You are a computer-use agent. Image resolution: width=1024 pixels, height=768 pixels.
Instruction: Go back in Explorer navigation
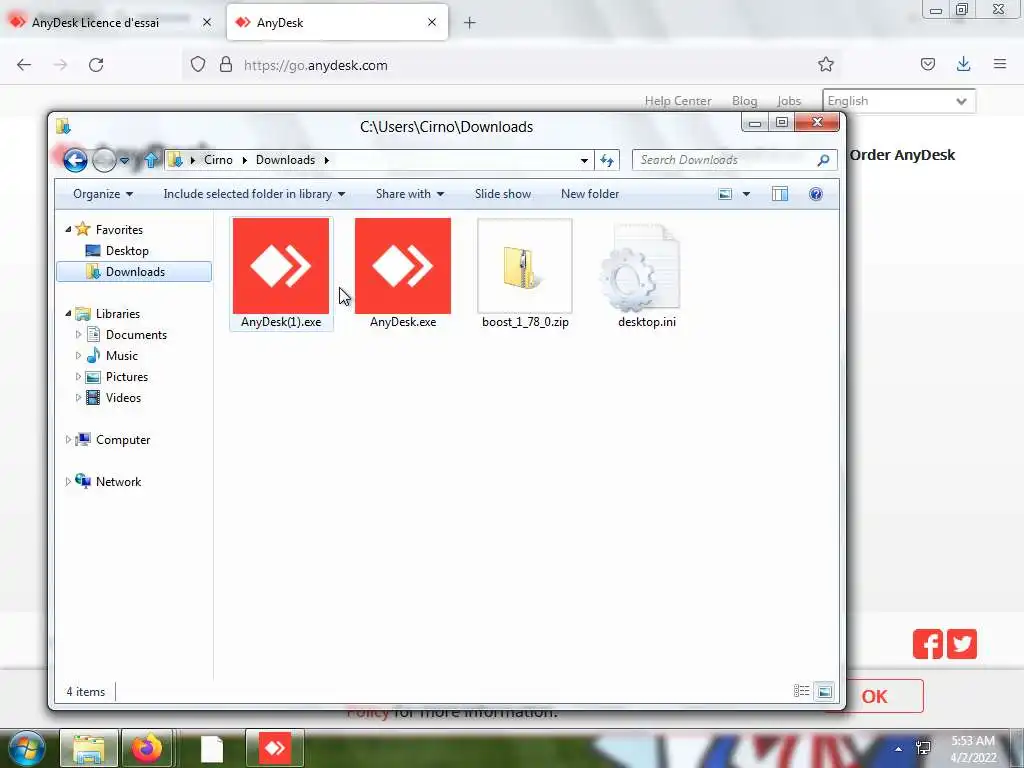tap(75, 160)
